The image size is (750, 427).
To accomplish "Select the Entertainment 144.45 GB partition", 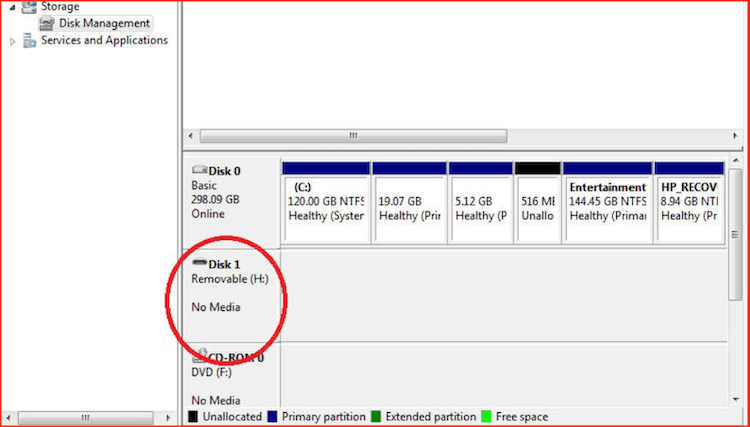I will pos(607,203).
